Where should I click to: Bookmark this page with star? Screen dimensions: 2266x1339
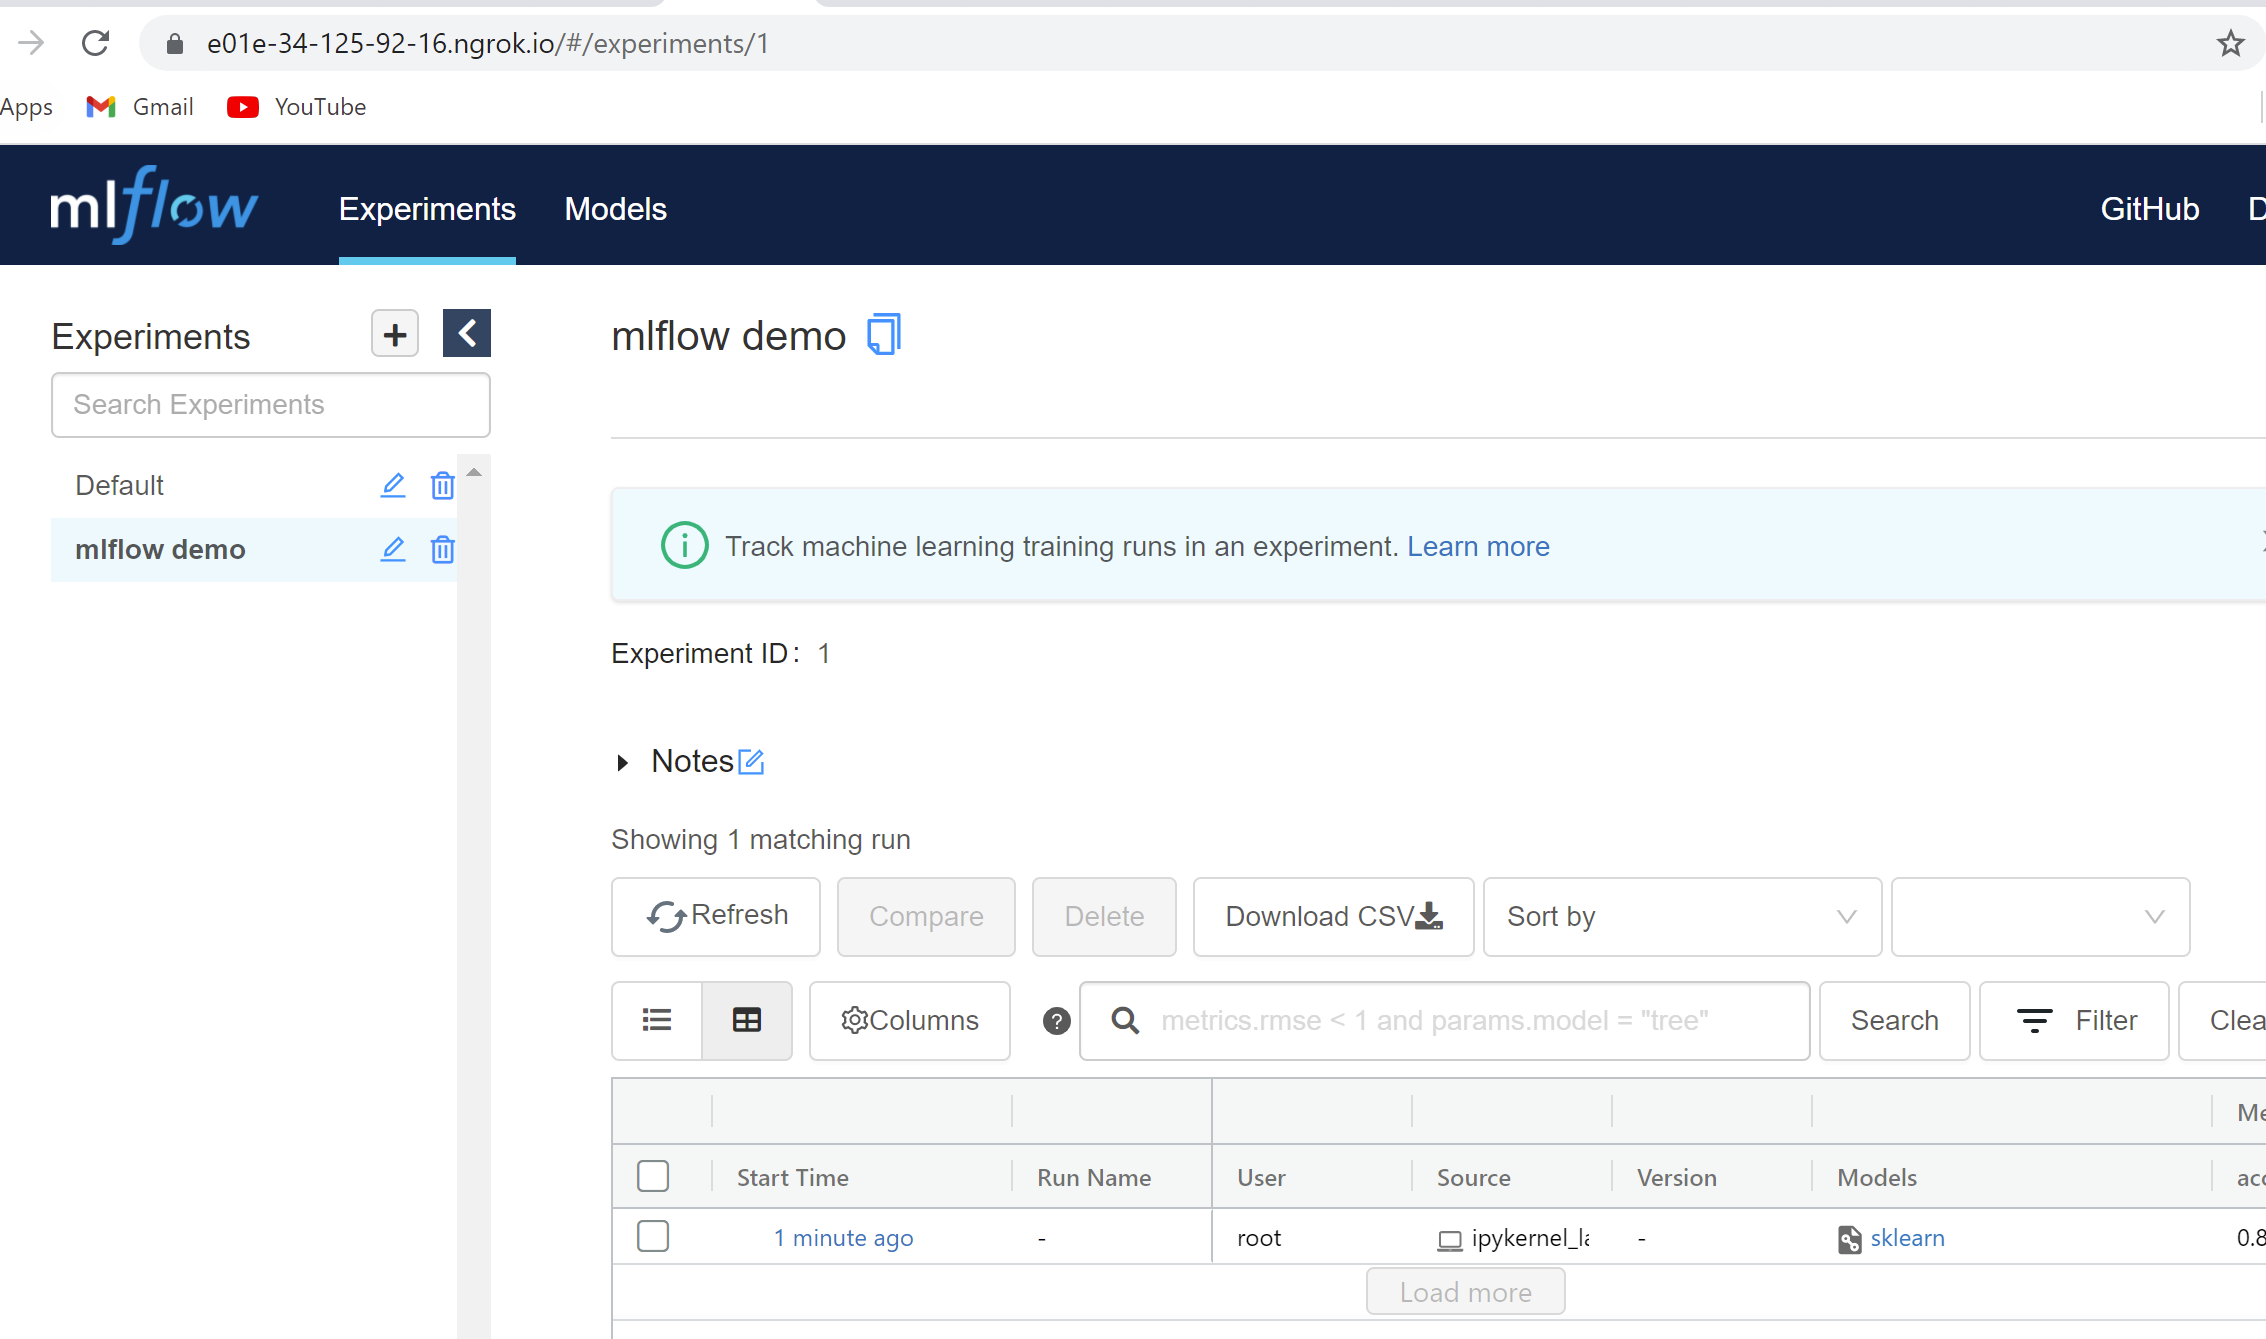(x=2230, y=43)
